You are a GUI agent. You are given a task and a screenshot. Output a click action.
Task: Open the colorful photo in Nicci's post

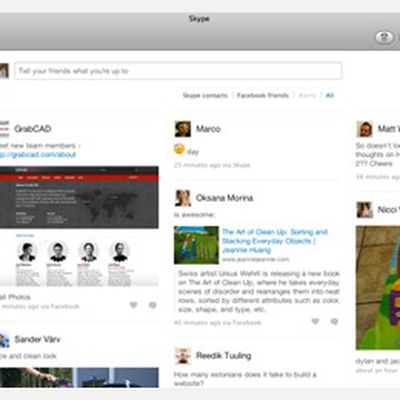pyautogui.click(x=378, y=288)
